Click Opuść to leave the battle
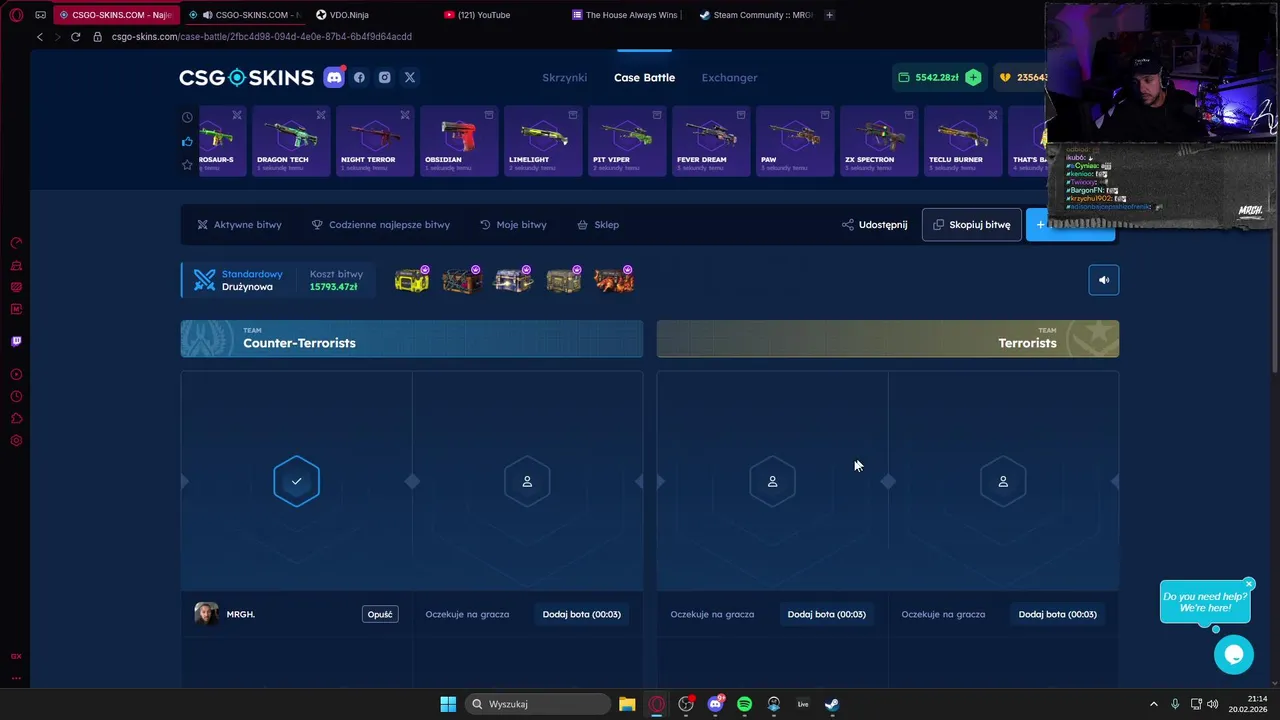The width and height of the screenshot is (1280, 720). point(380,614)
